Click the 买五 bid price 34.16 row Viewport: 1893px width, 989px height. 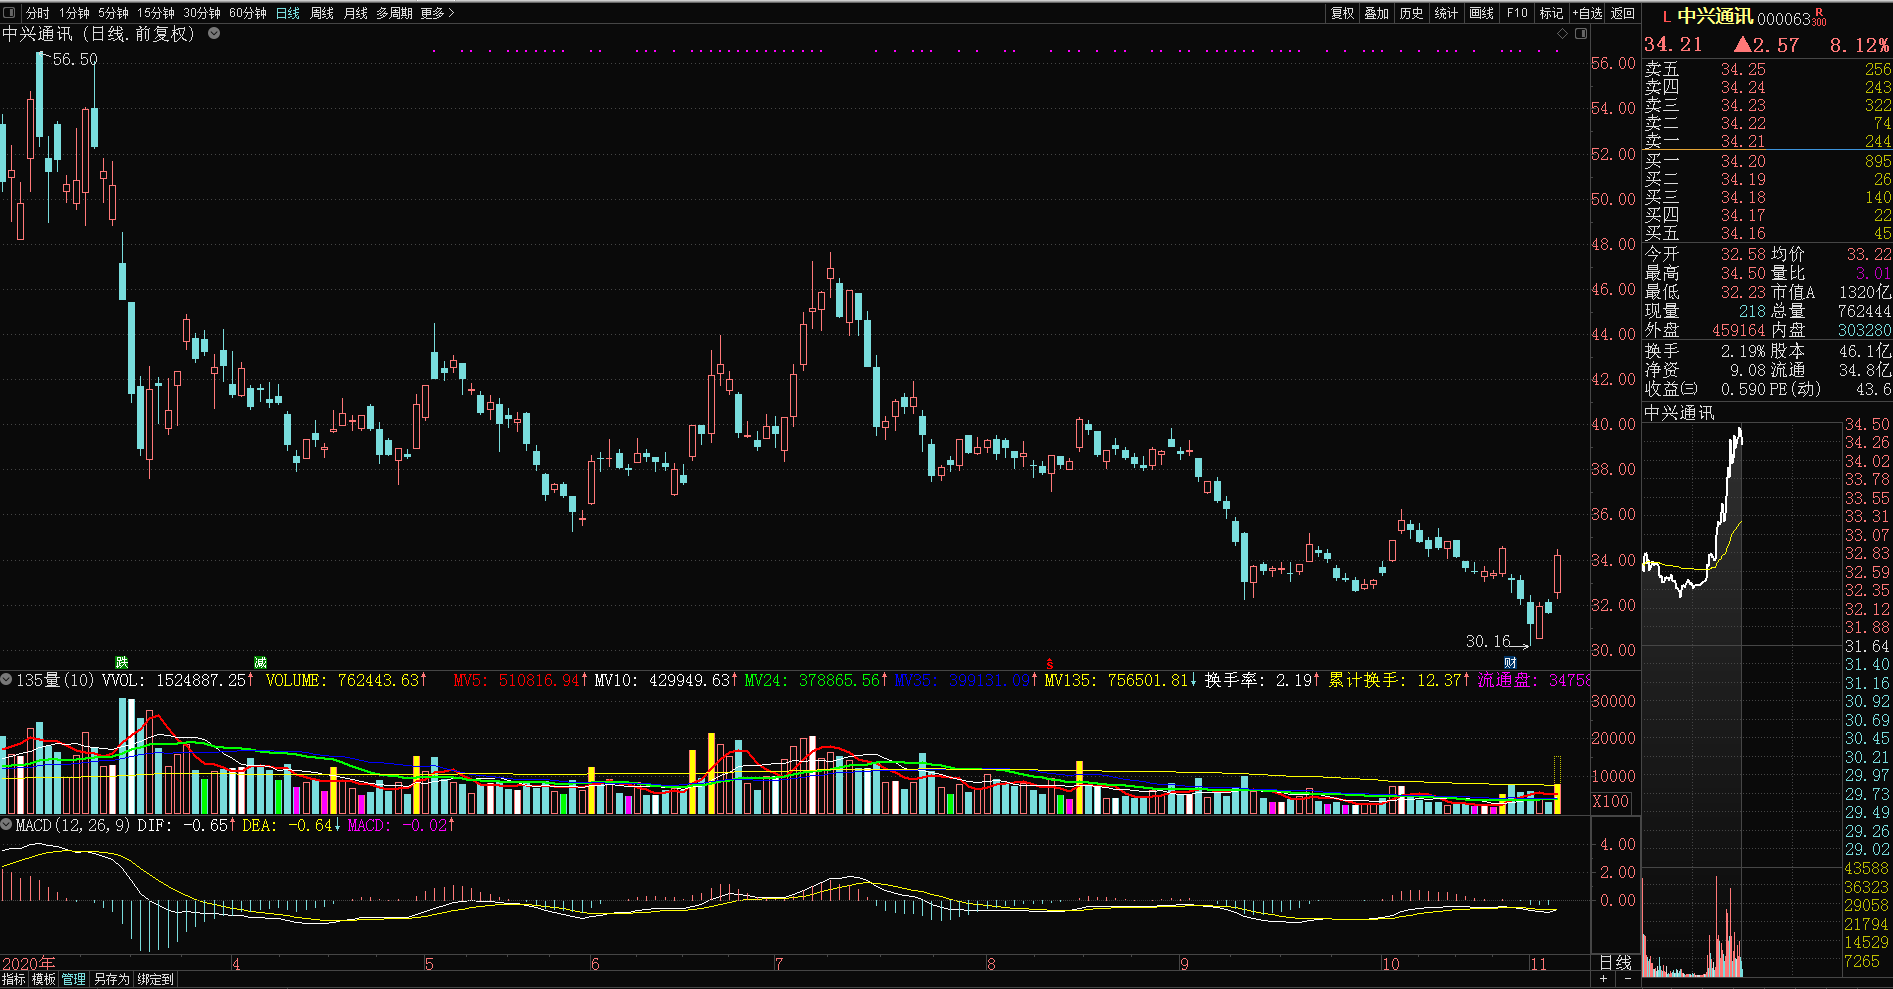1767,233
